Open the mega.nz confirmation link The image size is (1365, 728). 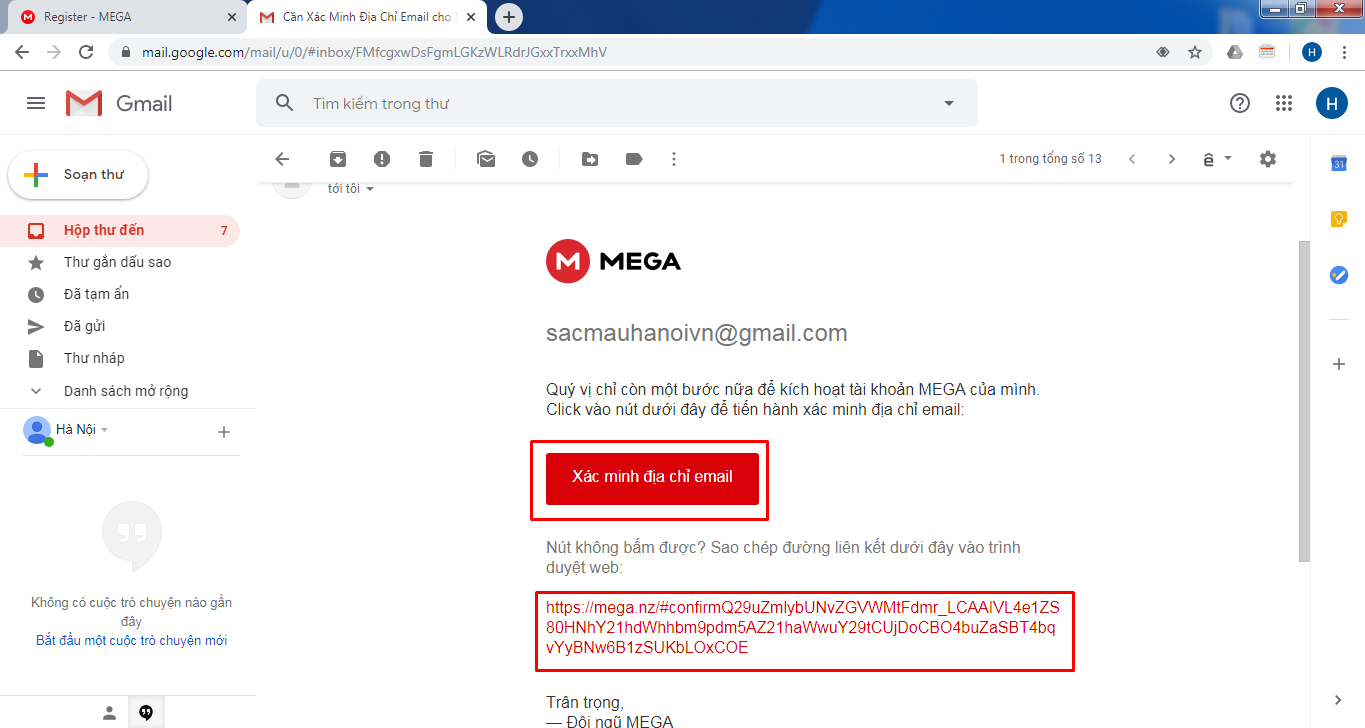tap(802, 627)
